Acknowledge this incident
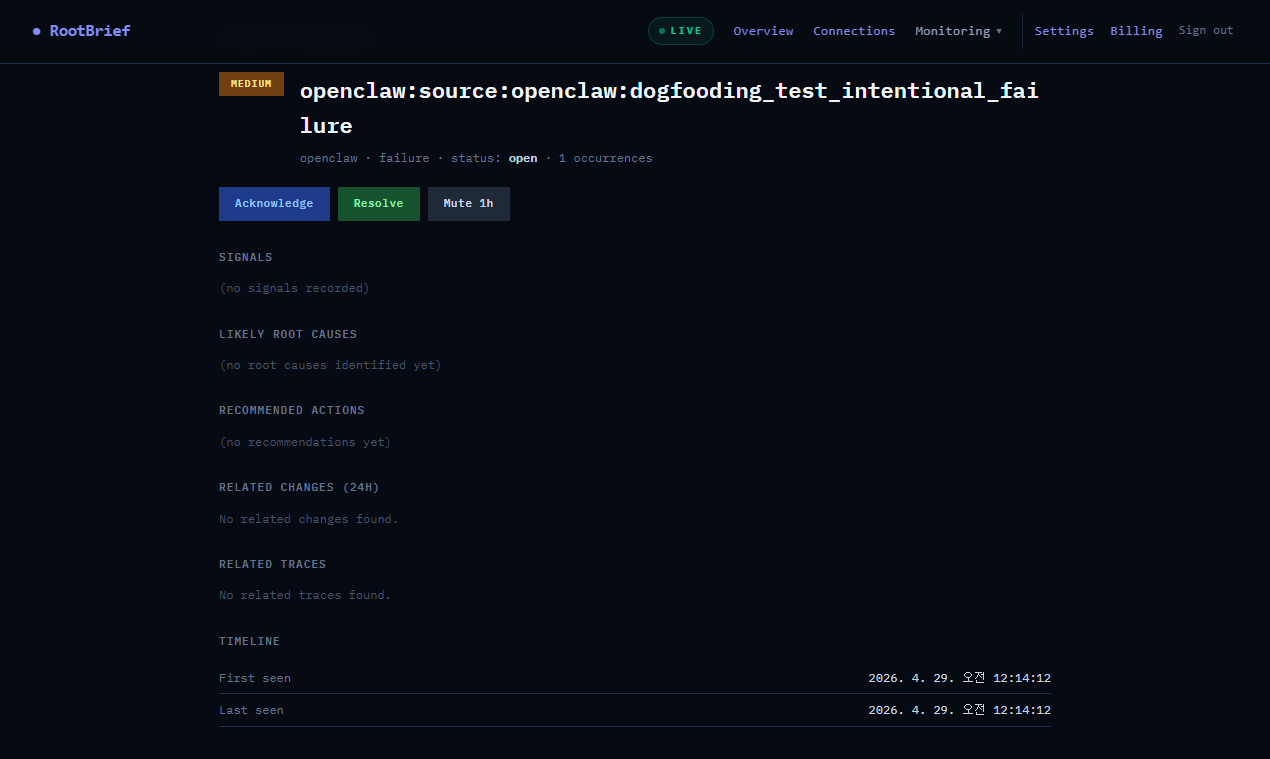 274,204
